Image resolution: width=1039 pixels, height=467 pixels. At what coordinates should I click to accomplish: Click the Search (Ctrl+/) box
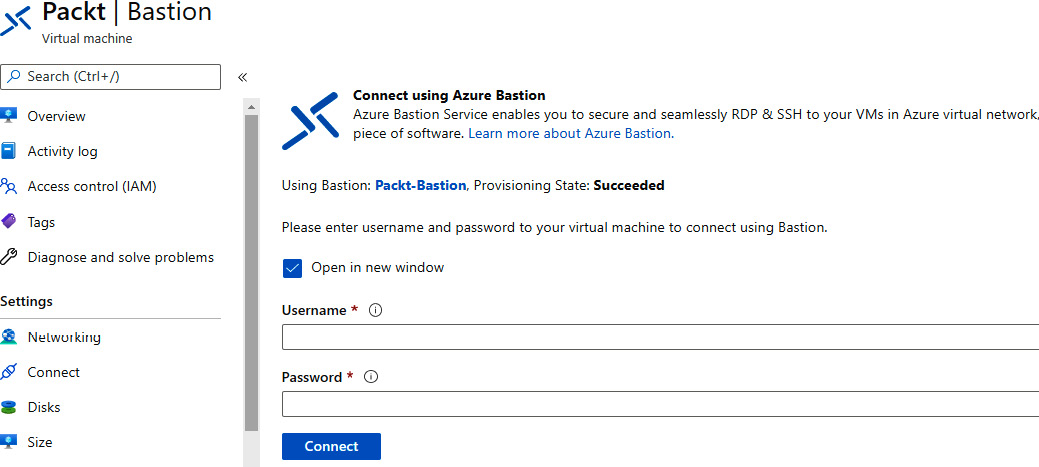[111, 77]
